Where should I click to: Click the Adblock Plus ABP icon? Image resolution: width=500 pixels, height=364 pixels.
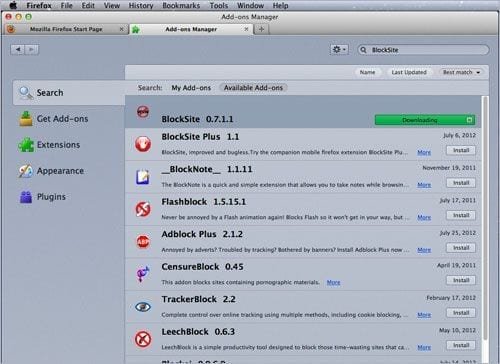point(143,241)
